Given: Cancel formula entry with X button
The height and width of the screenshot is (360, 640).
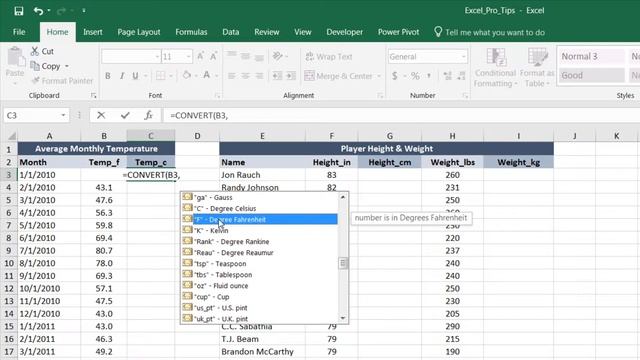Looking at the screenshot, I should (x=101, y=116).
